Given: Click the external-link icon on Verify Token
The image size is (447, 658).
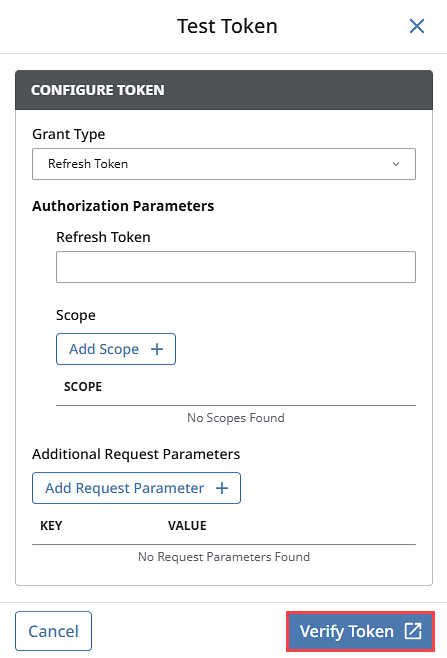Looking at the screenshot, I should coord(413,631).
